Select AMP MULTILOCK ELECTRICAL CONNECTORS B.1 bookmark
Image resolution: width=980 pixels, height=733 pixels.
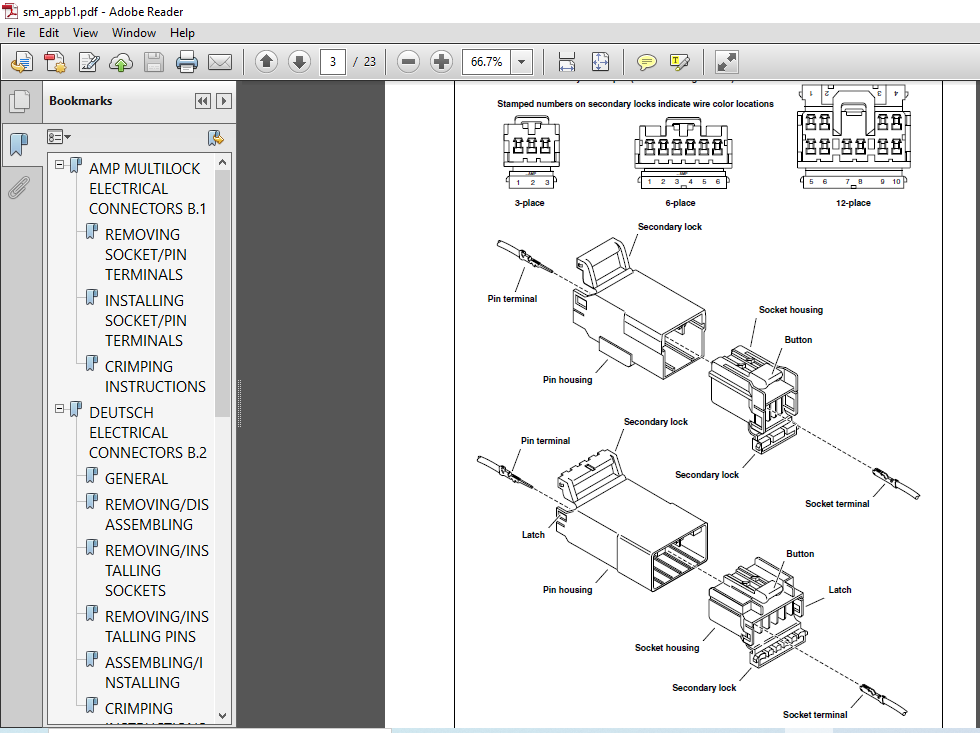tap(148, 189)
